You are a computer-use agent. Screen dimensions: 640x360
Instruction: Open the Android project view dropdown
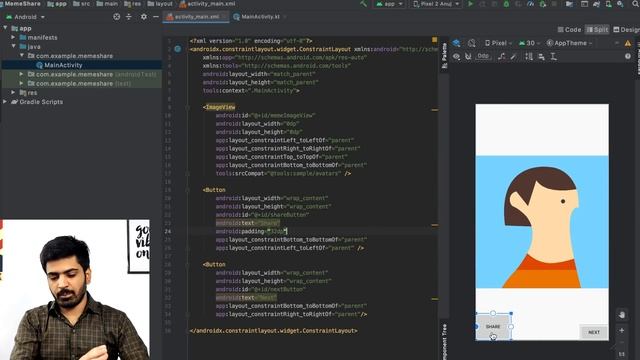pyautogui.click(x=25, y=17)
